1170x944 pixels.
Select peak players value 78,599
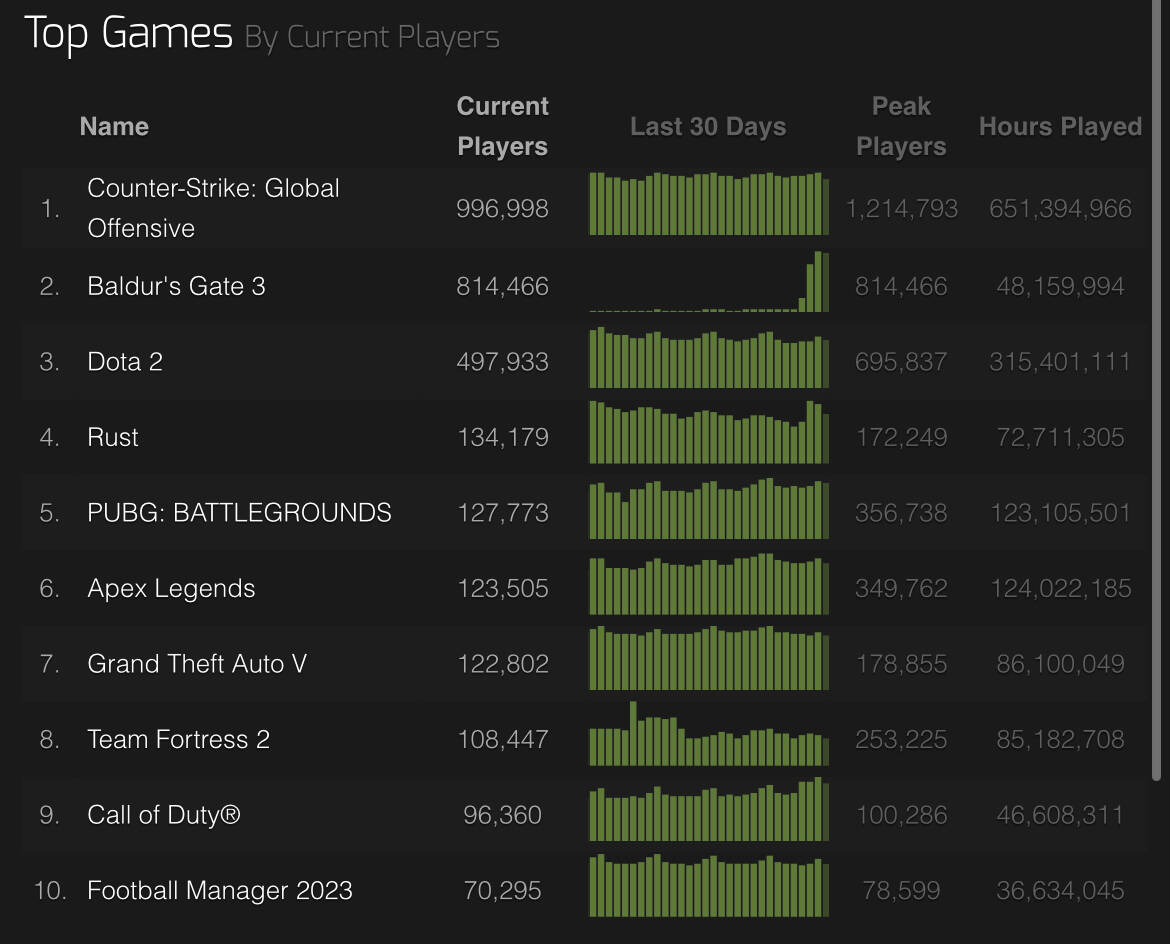coord(901,890)
